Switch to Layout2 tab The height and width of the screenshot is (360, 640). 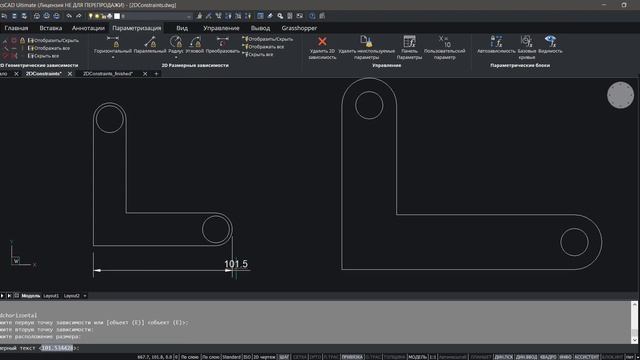click(72, 296)
